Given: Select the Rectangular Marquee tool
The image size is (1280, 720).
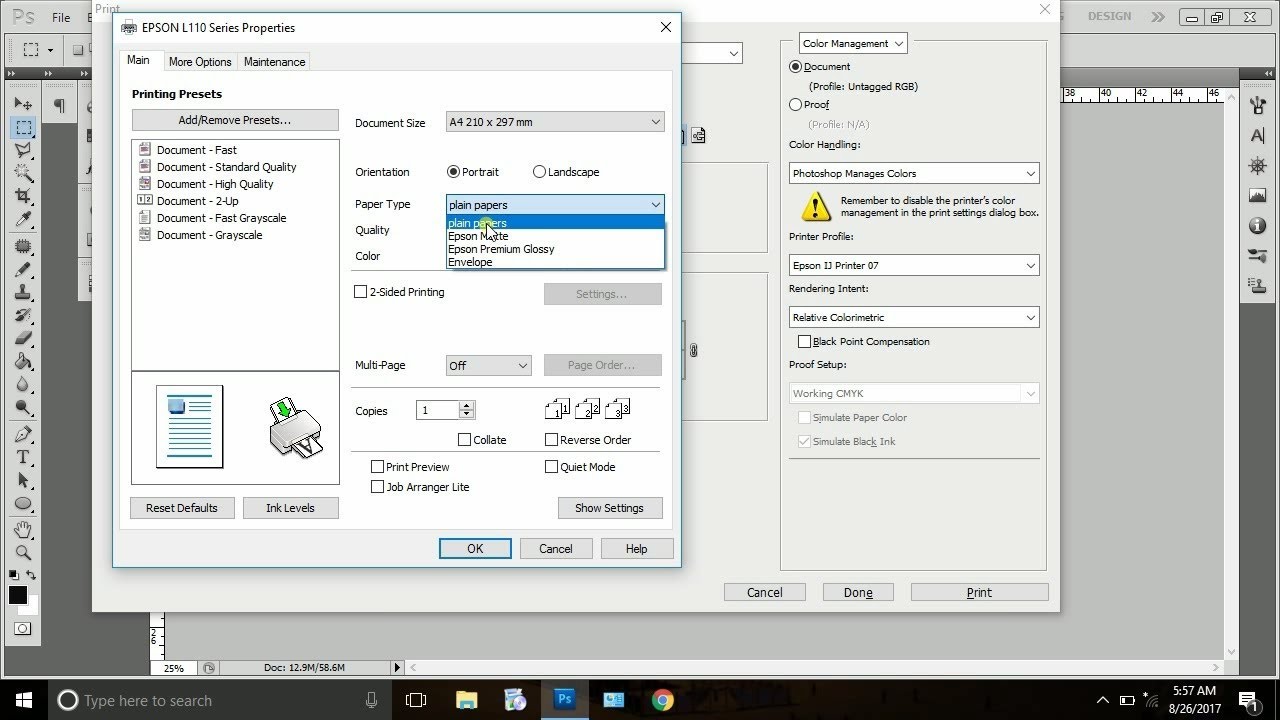Looking at the screenshot, I should click(x=23, y=128).
